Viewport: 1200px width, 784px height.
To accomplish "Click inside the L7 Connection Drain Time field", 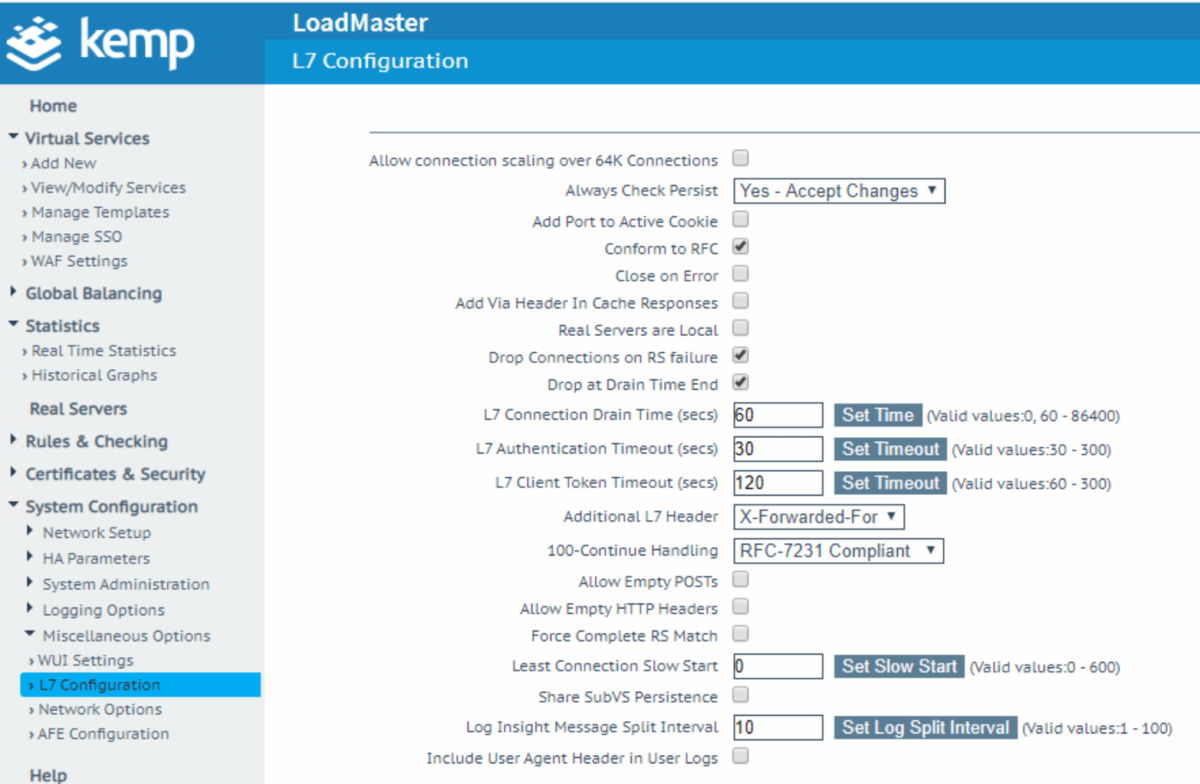I will (777, 414).
